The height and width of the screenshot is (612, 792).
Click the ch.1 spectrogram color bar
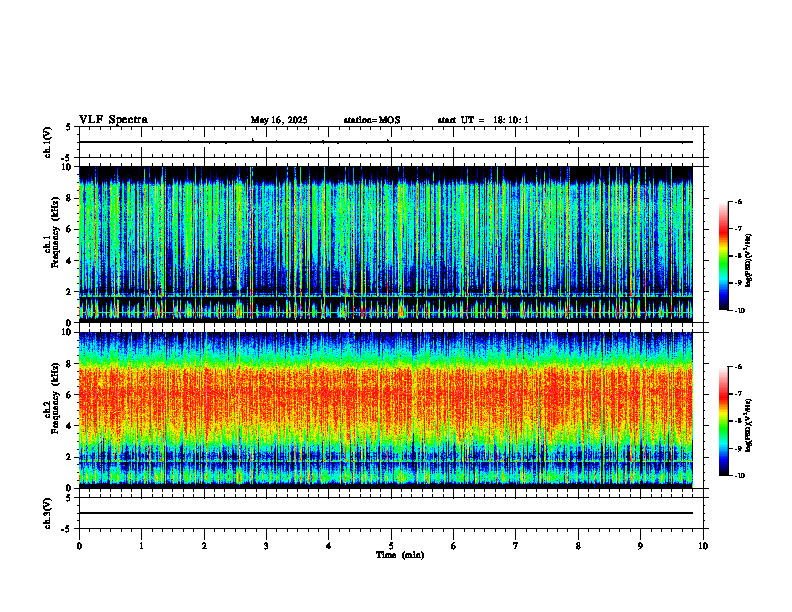[723, 256]
